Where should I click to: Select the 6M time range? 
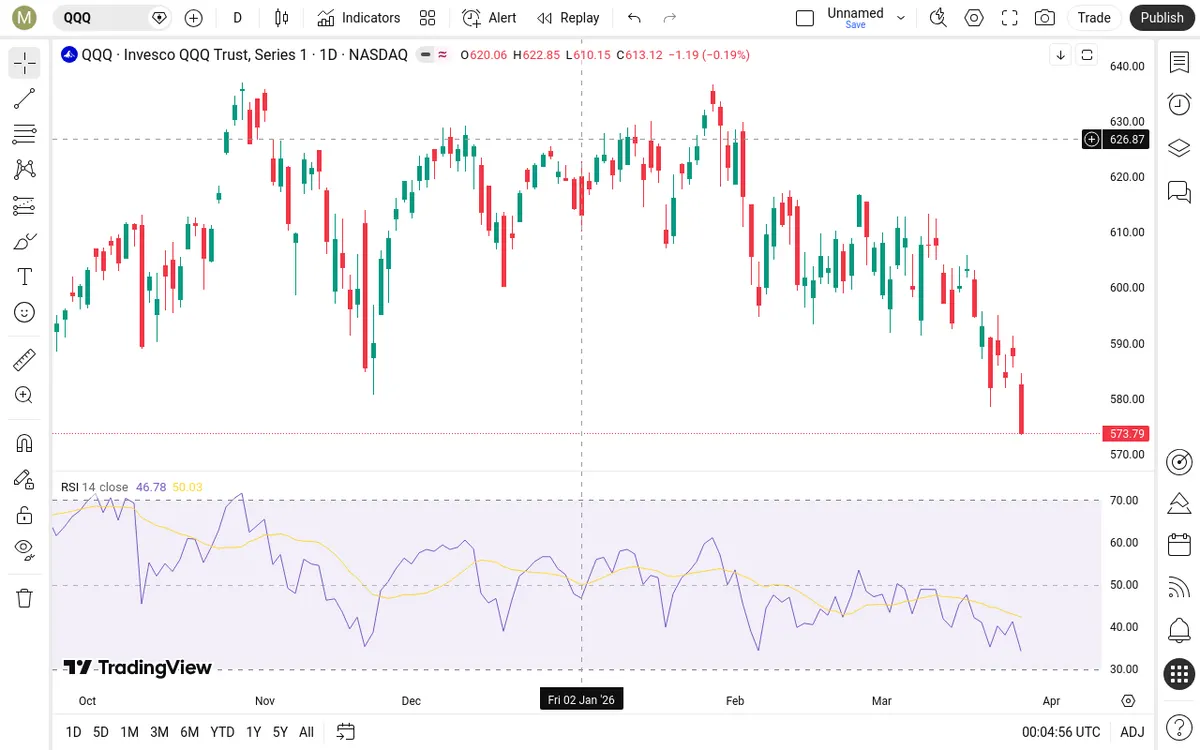pos(189,732)
